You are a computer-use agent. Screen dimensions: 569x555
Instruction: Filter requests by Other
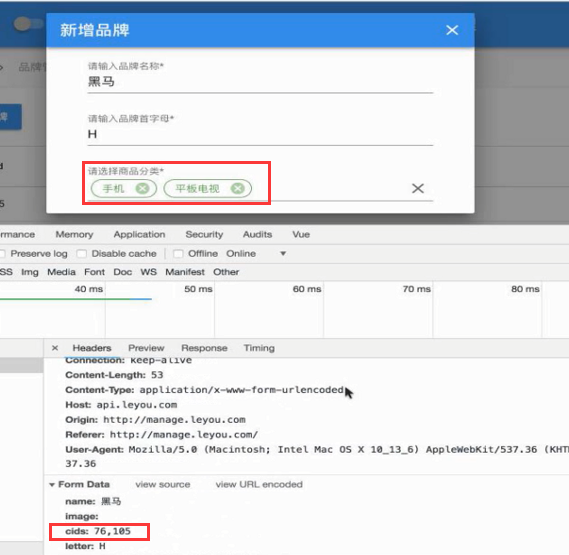226,272
